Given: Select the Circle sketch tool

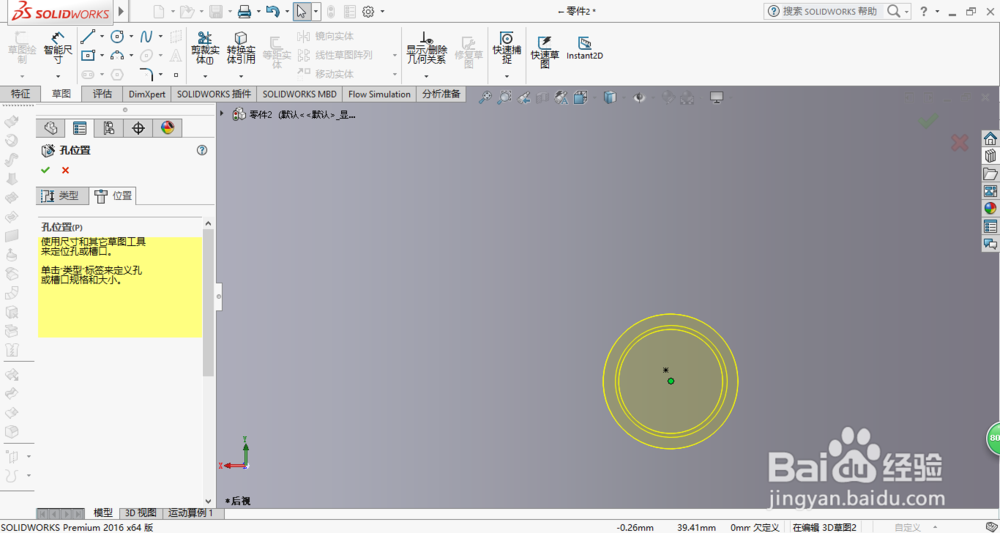Looking at the screenshot, I should 117,36.
